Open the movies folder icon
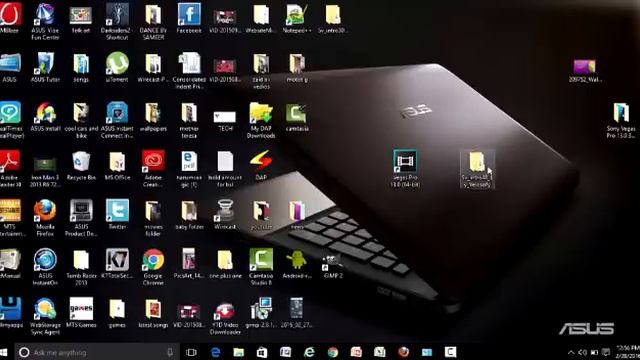 (x=153, y=218)
